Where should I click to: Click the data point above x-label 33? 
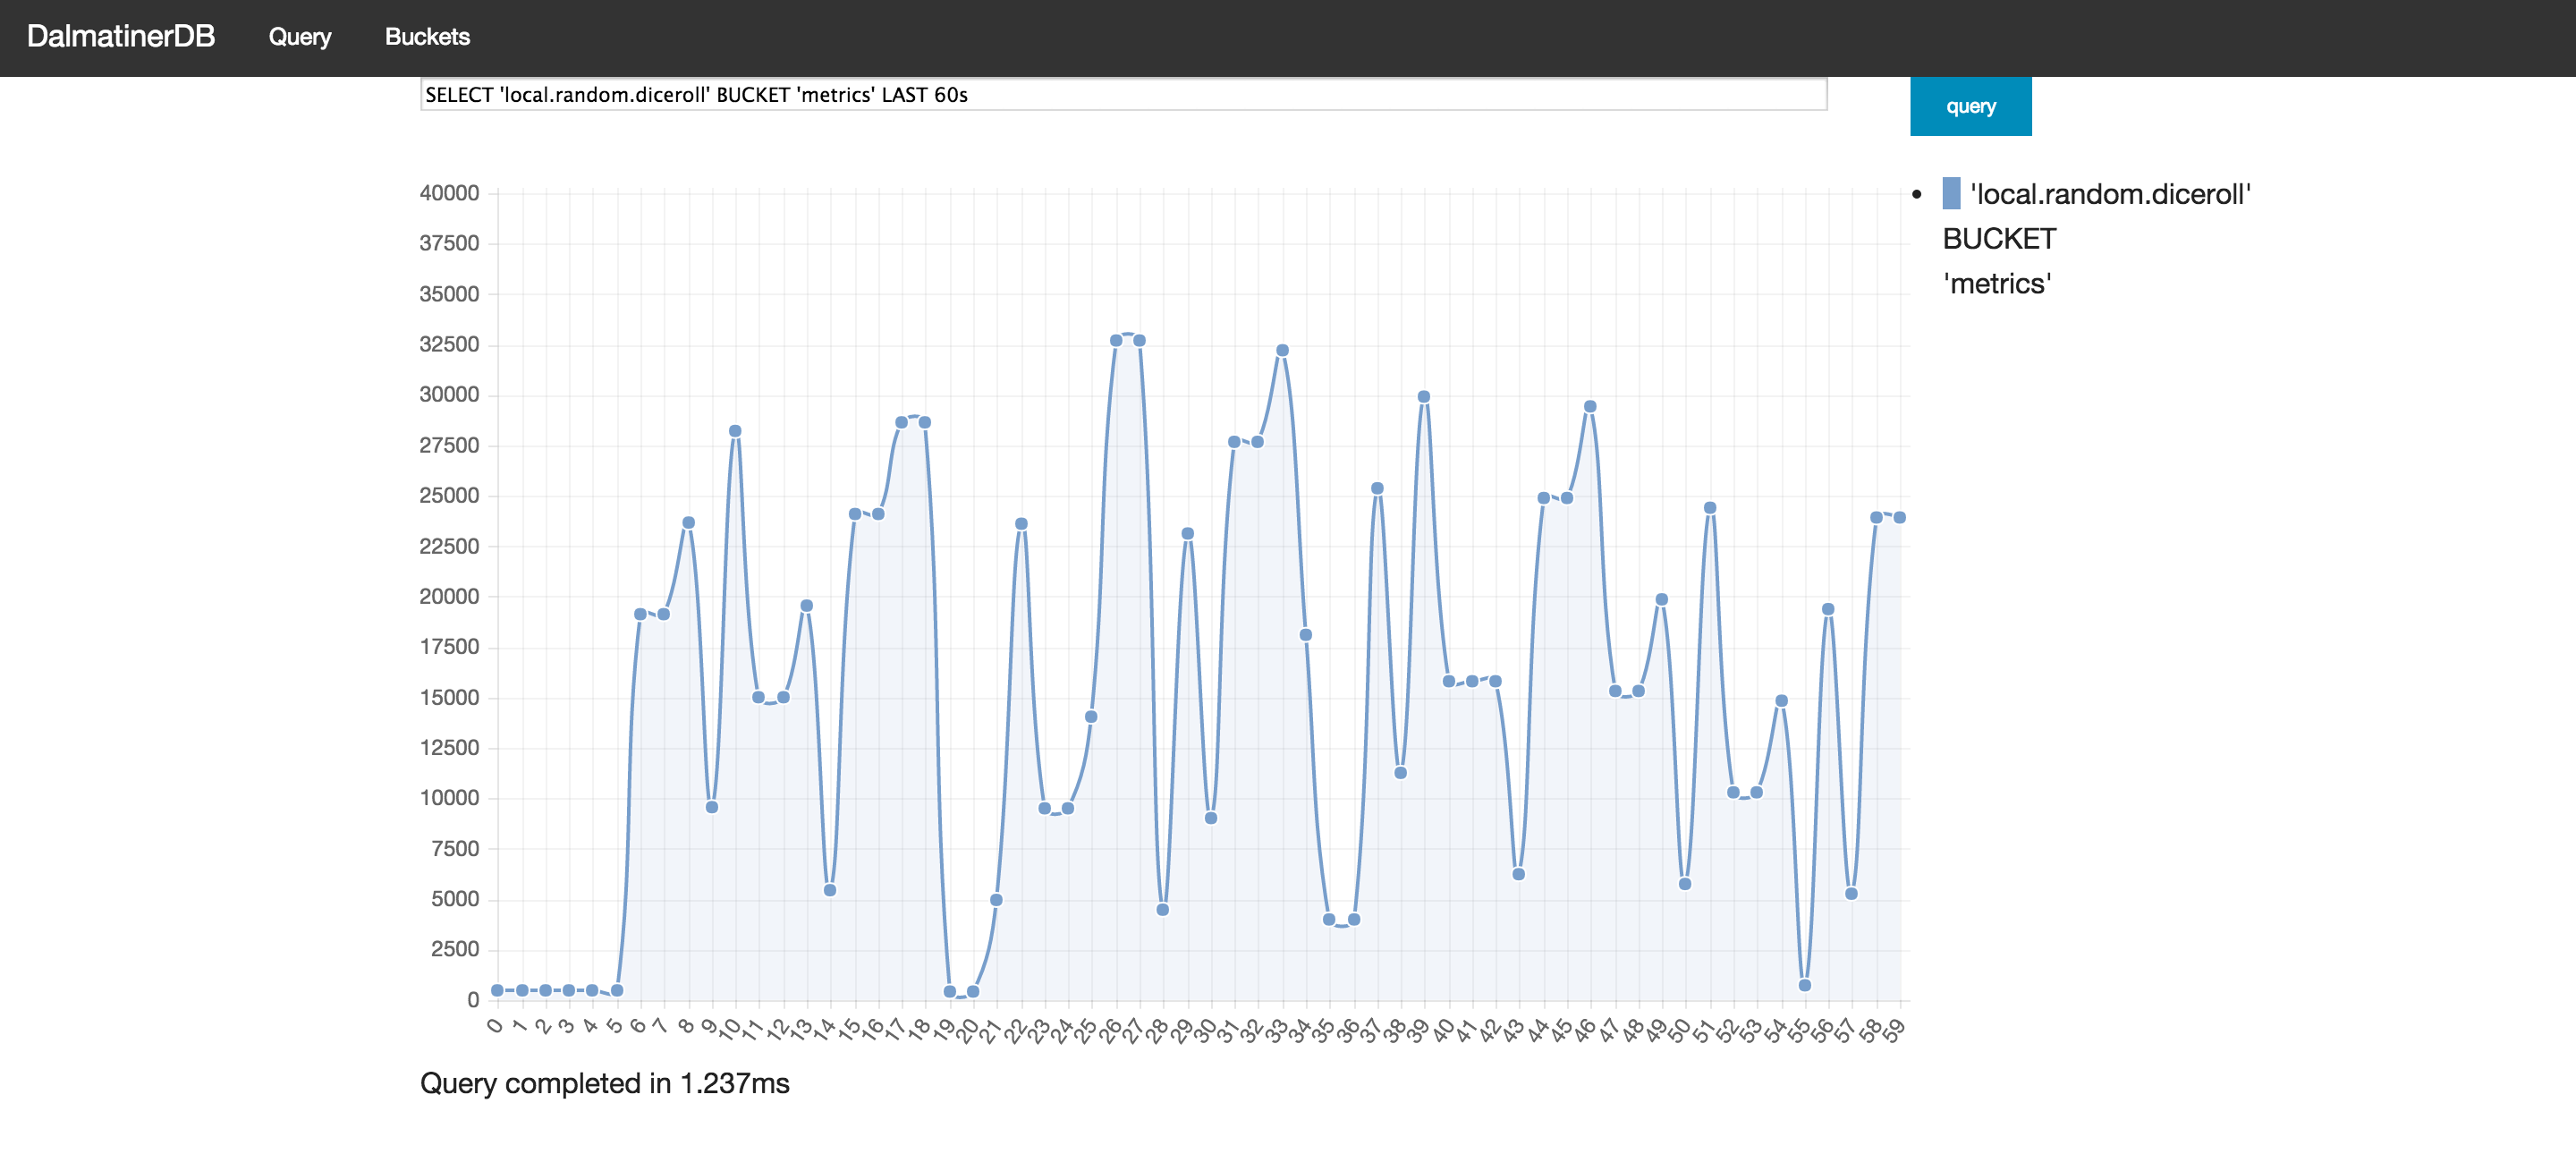point(1282,351)
